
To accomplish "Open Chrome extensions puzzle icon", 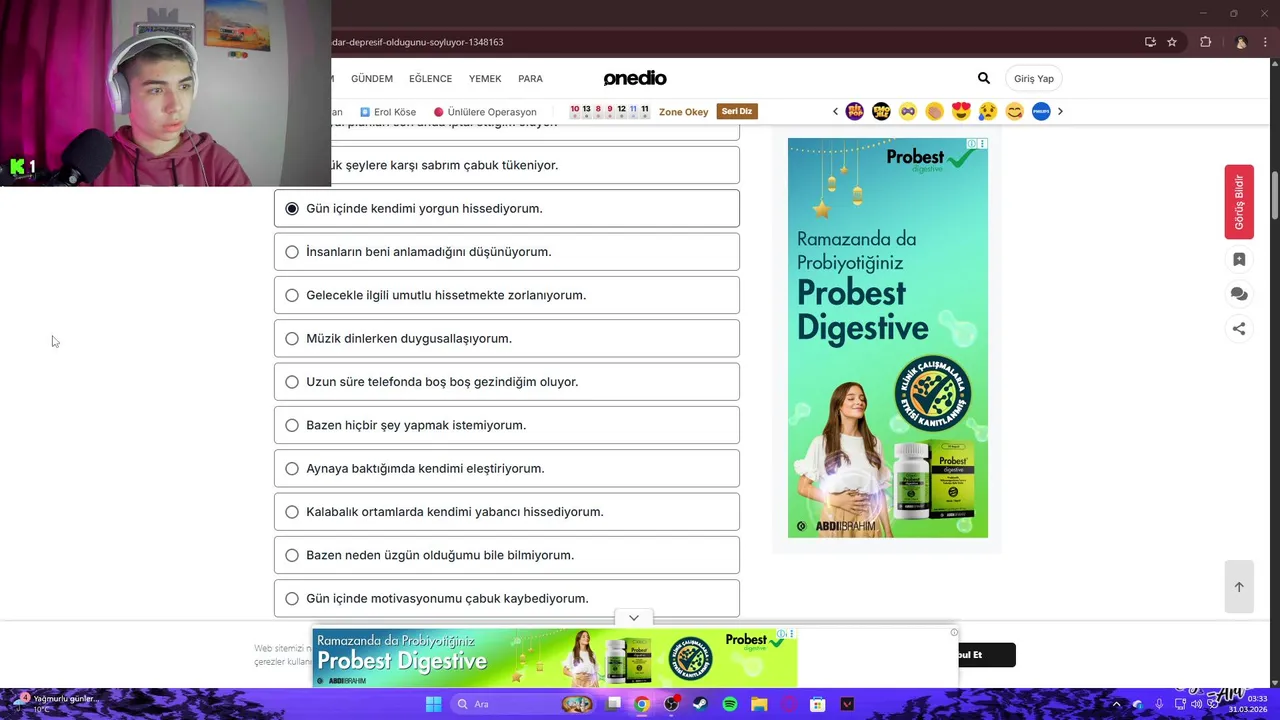I will (x=1205, y=42).
